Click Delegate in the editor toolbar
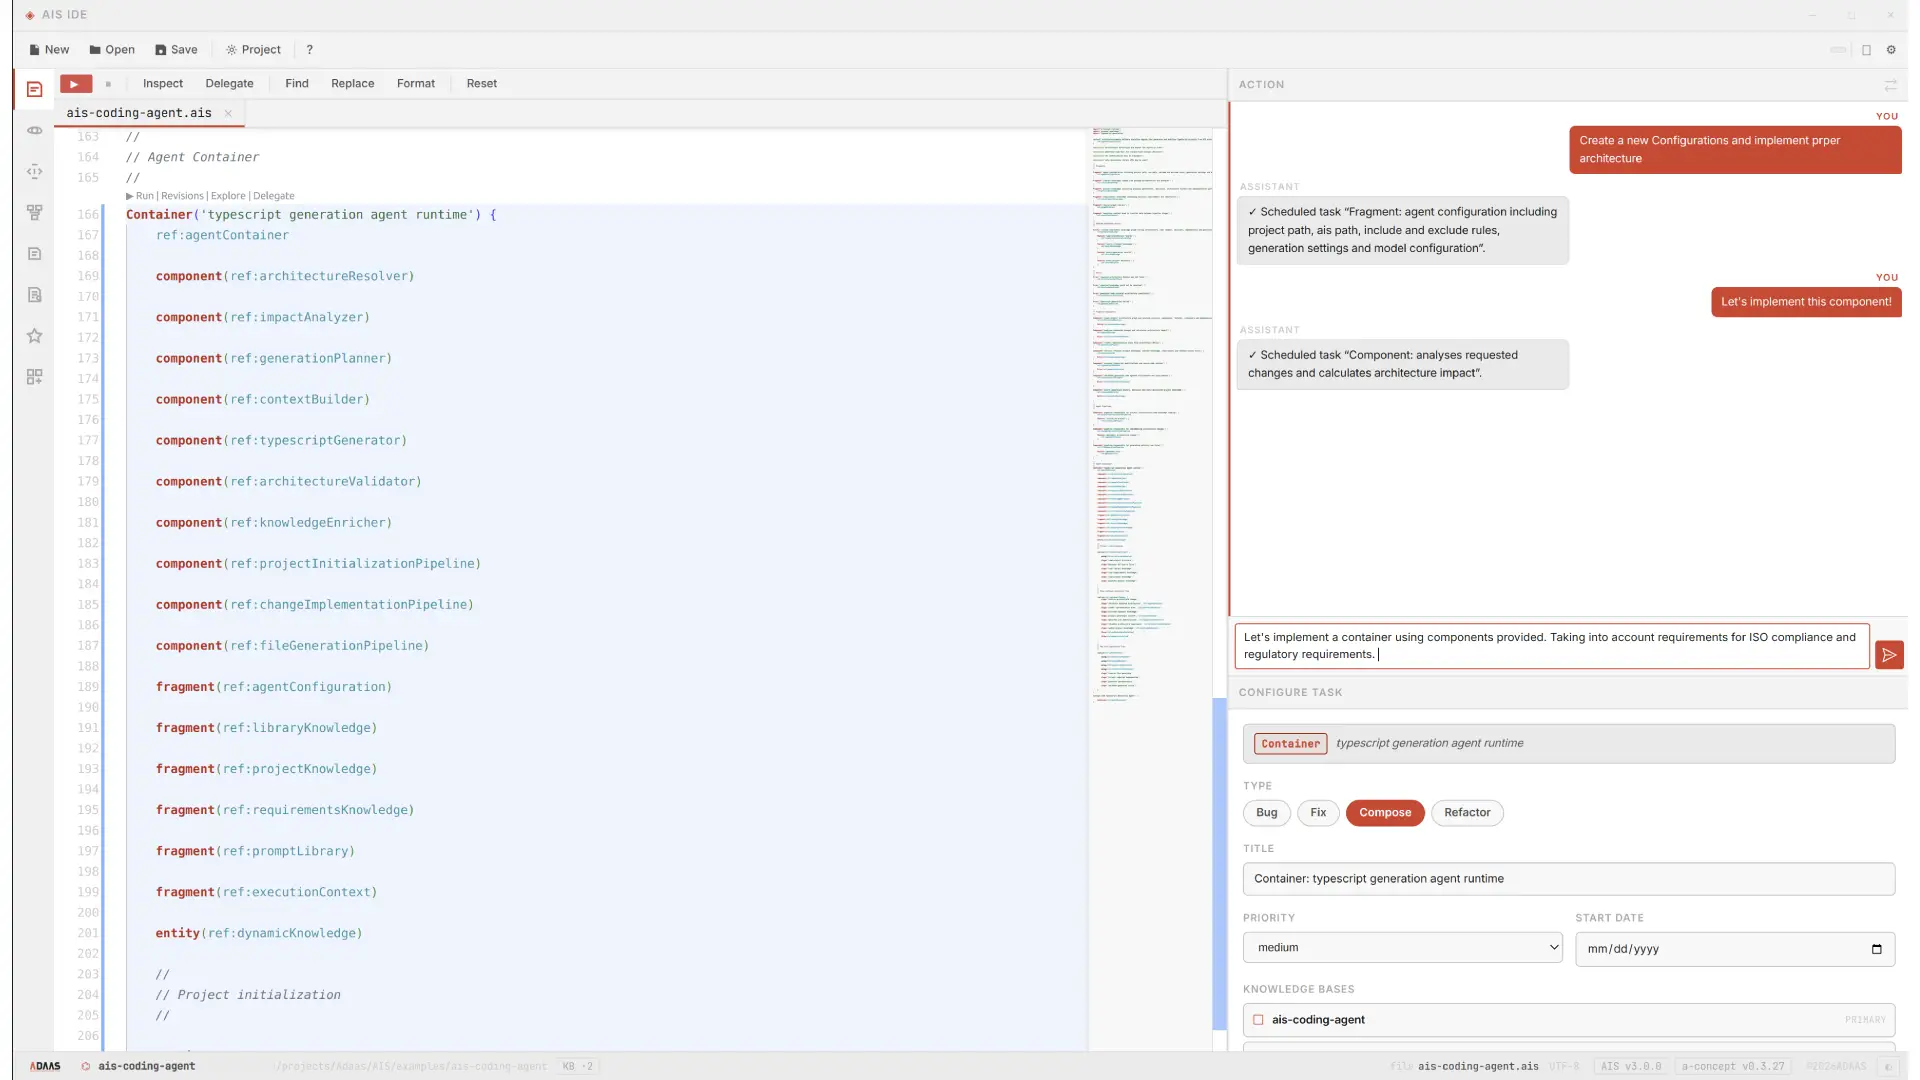 [229, 84]
